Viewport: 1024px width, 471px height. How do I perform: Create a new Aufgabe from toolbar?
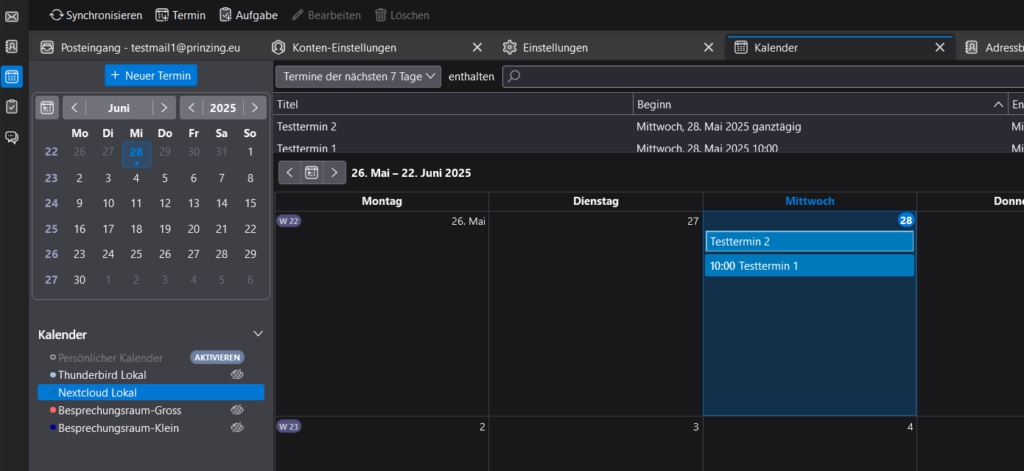248,15
